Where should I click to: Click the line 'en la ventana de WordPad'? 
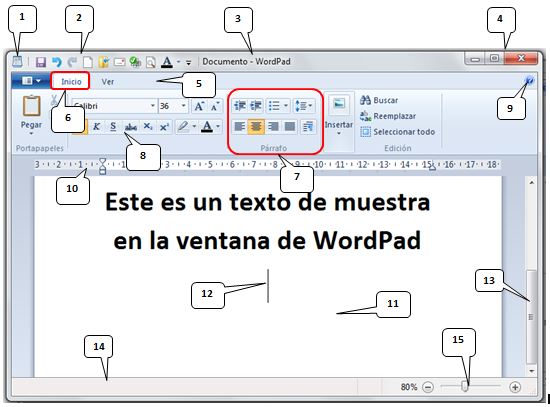(x=267, y=241)
